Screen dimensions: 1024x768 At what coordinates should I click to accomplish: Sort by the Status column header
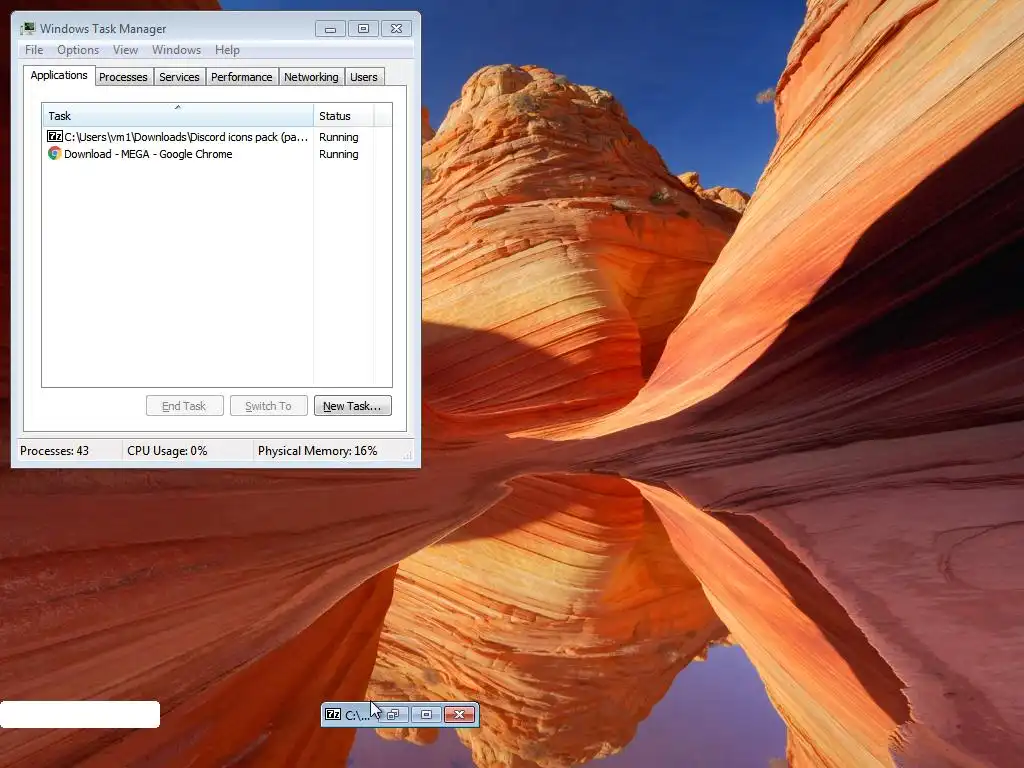(344, 116)
